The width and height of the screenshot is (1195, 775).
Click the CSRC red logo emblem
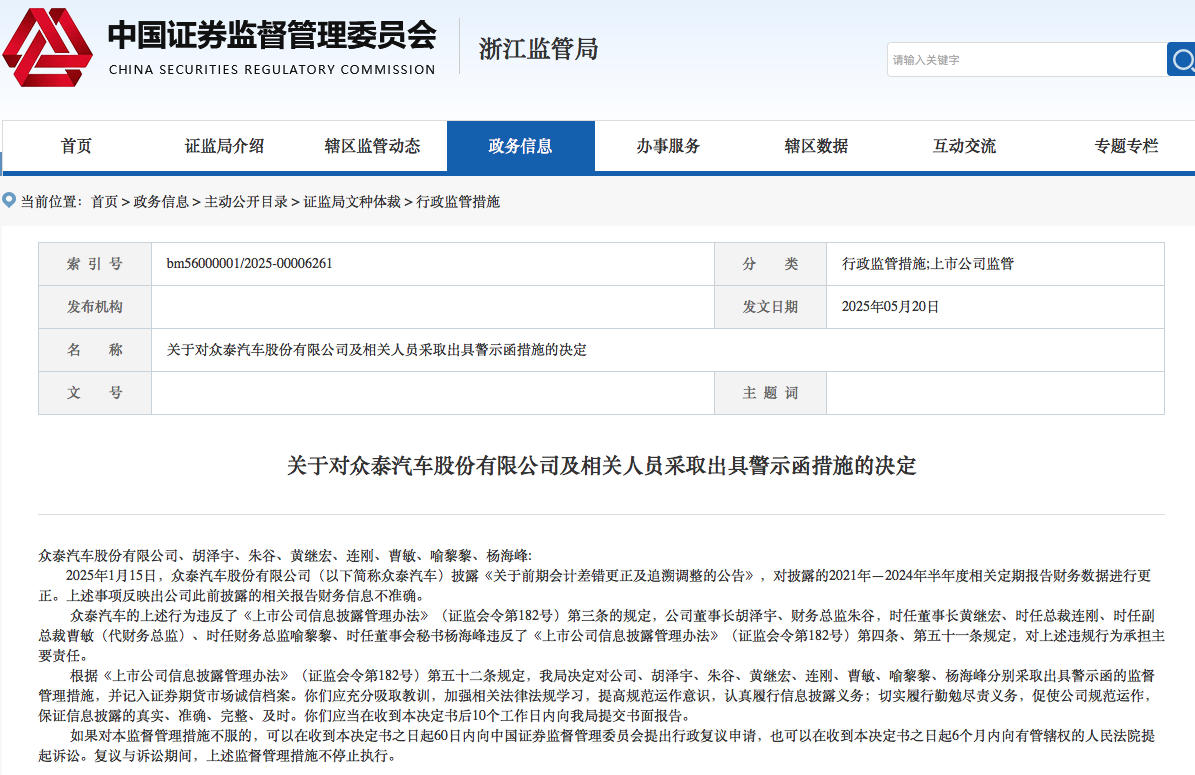47,47
